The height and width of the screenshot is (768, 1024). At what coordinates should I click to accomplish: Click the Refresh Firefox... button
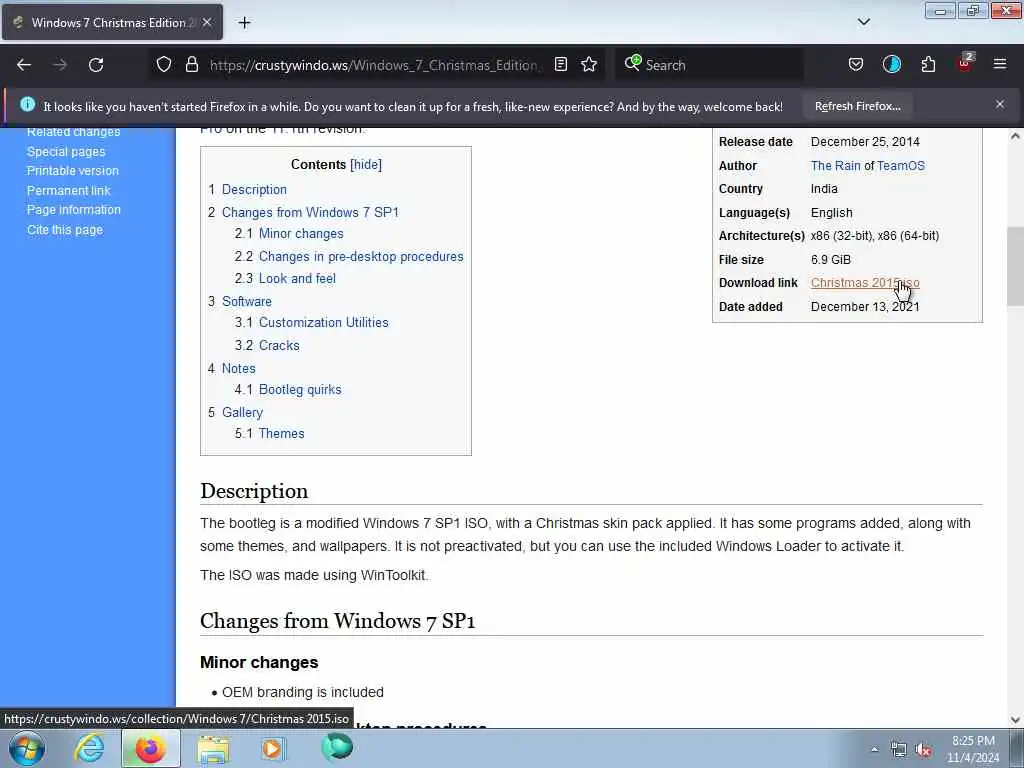[857, 106]
